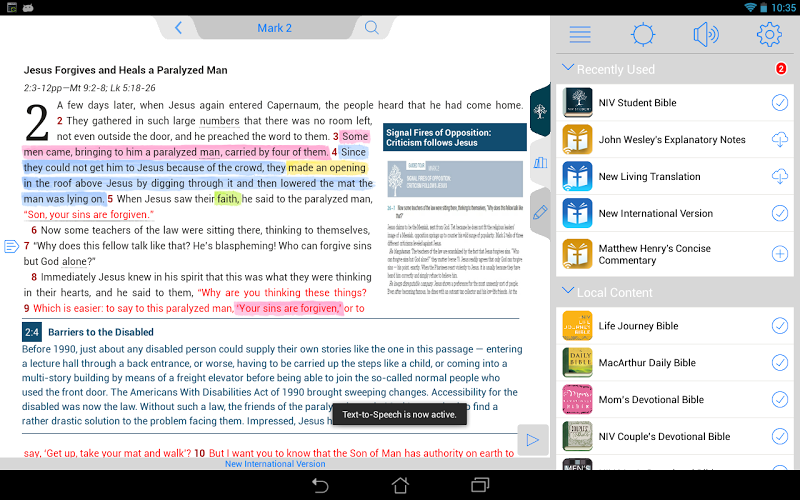Tap the Android home navigation button
The height and width of the screenshot is (500, 800).
(x=400, y=485)
